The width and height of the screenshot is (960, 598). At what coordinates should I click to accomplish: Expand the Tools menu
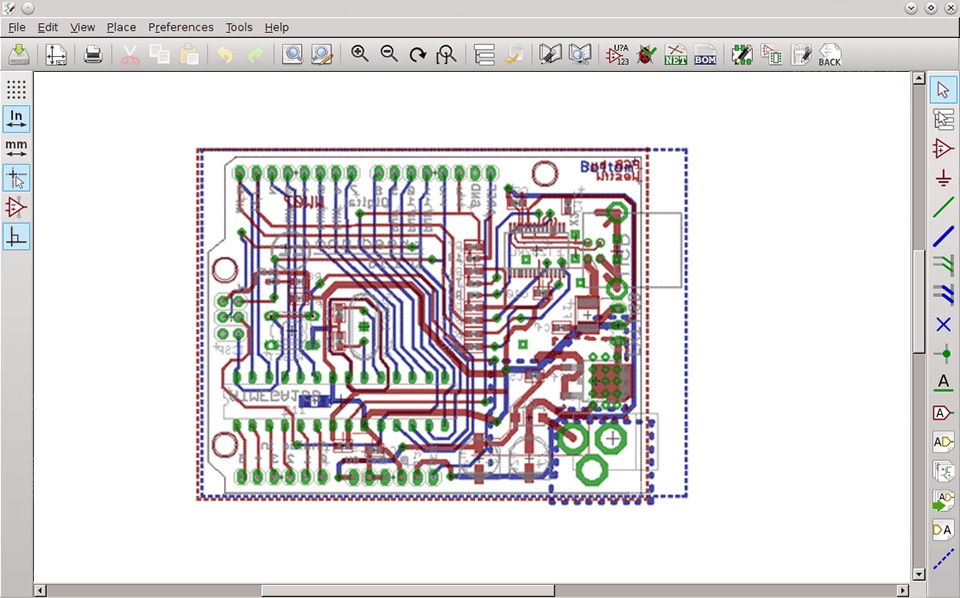point(239,27)
